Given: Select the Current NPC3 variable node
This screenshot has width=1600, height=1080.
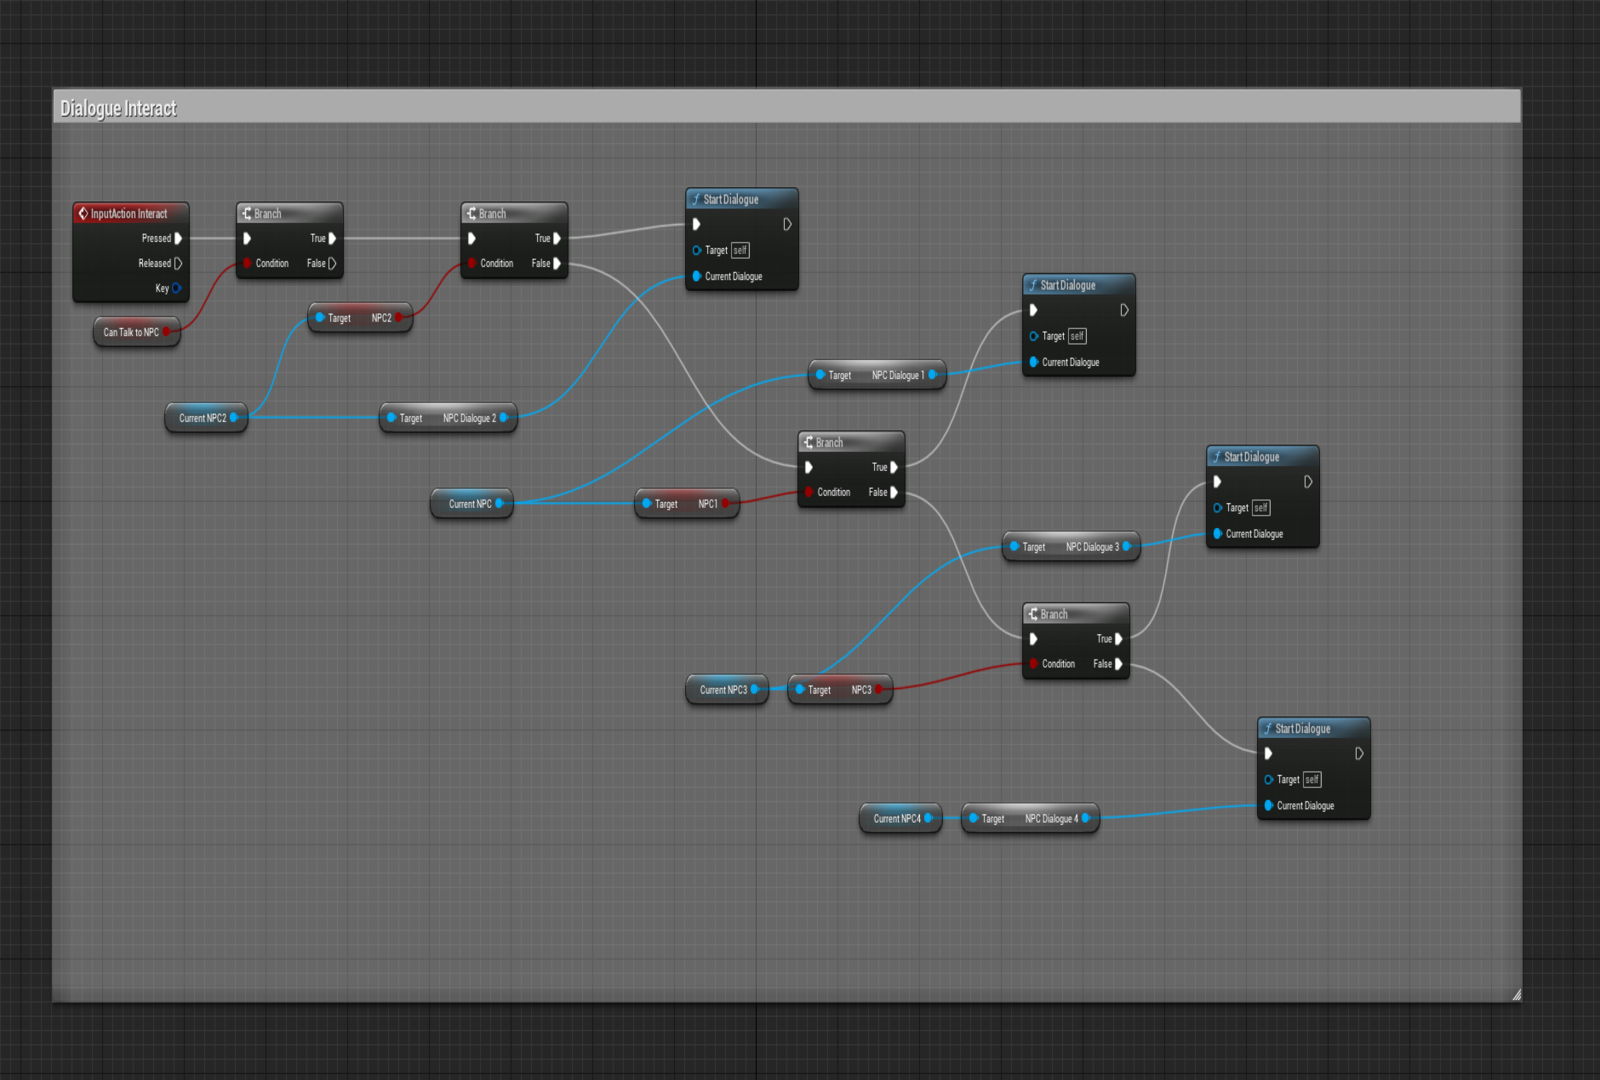Looking at the screenshot, I should (721, 689).
